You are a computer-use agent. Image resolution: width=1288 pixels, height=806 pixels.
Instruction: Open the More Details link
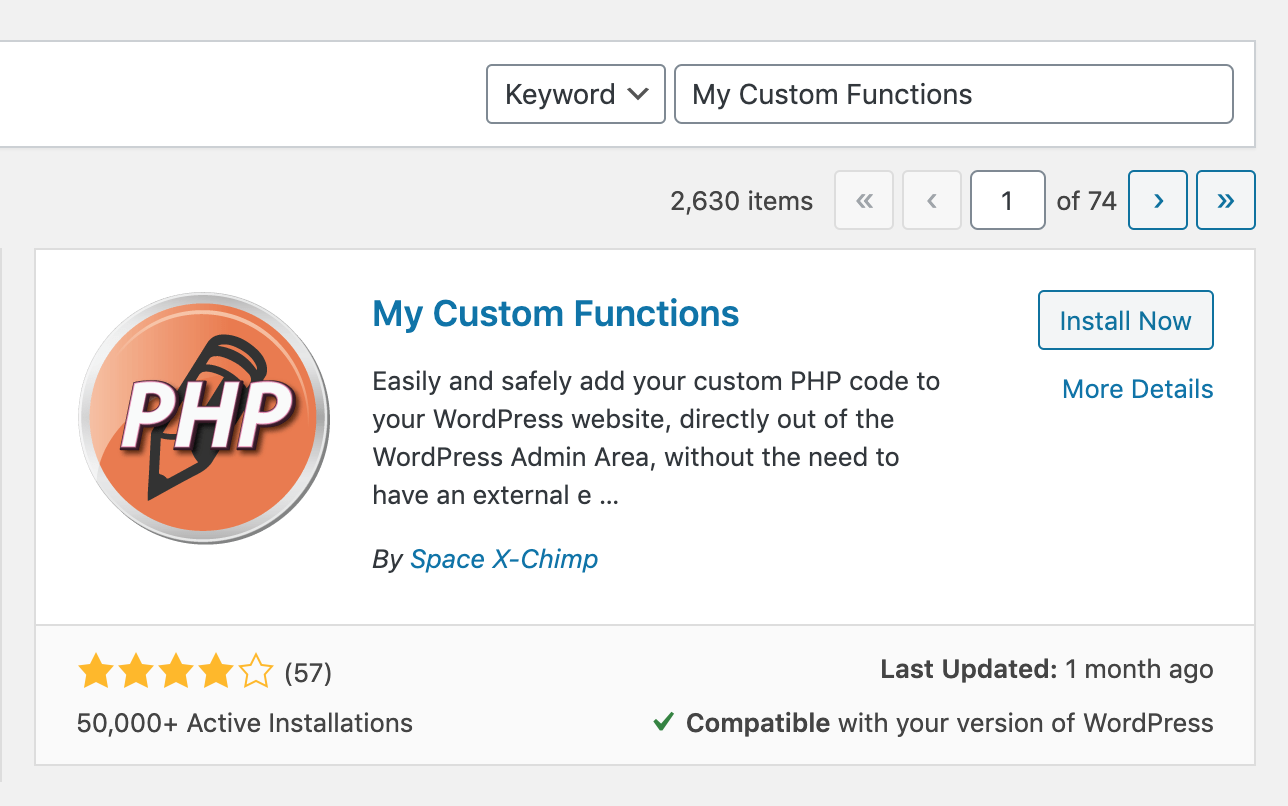point(1137,389)
